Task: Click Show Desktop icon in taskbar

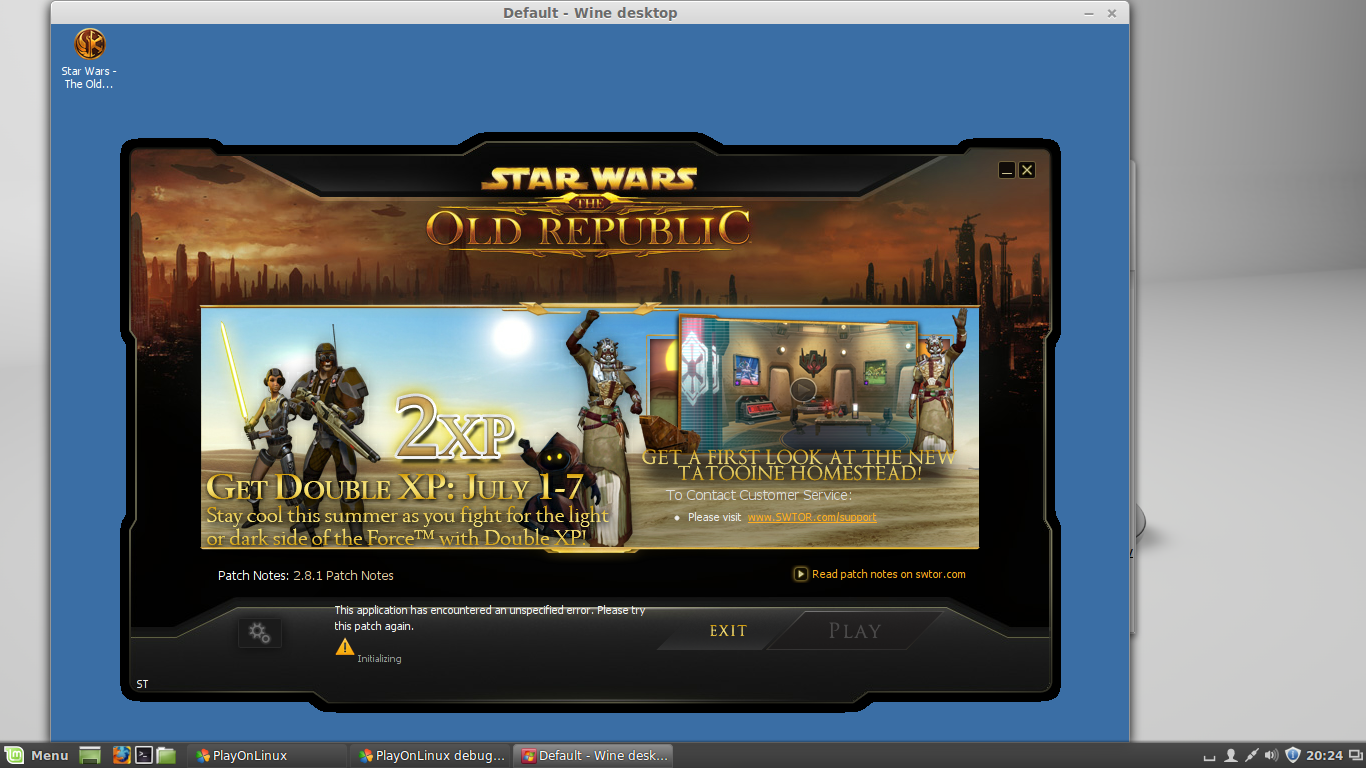Action: 90,755
